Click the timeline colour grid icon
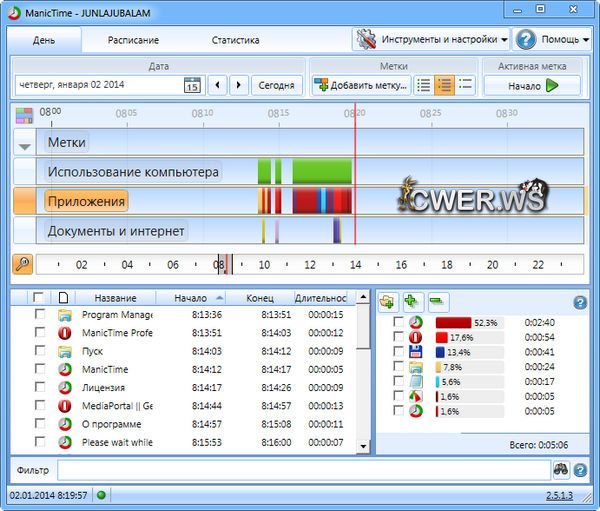The height and width of the screenshot is (511, 600). pos(24,116)
